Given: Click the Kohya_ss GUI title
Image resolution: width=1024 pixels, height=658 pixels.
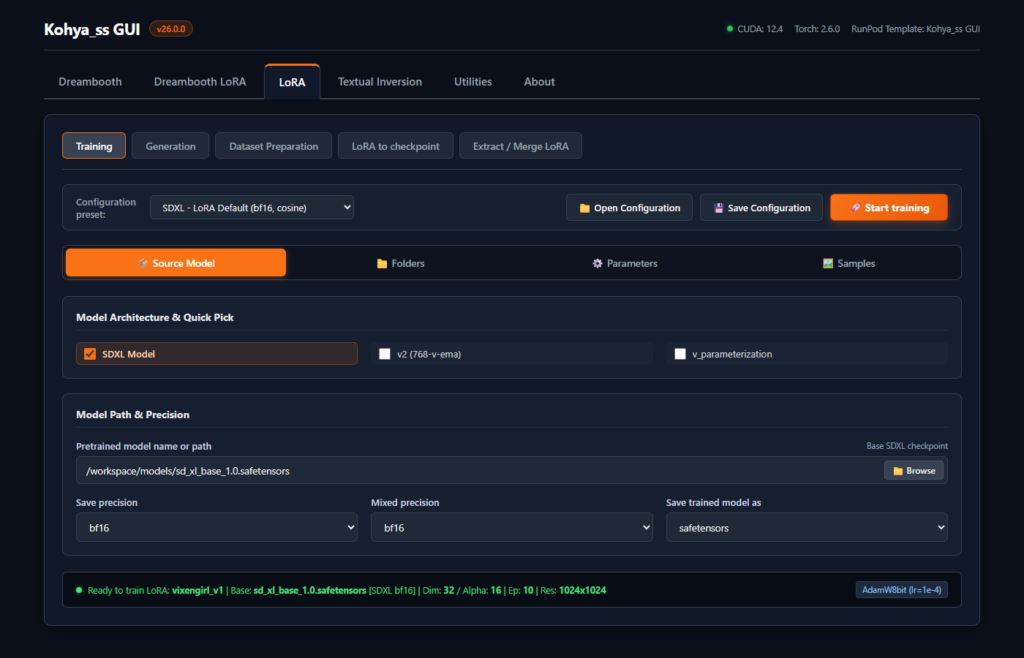Looking at the screenshot, I should coord(92,29).
